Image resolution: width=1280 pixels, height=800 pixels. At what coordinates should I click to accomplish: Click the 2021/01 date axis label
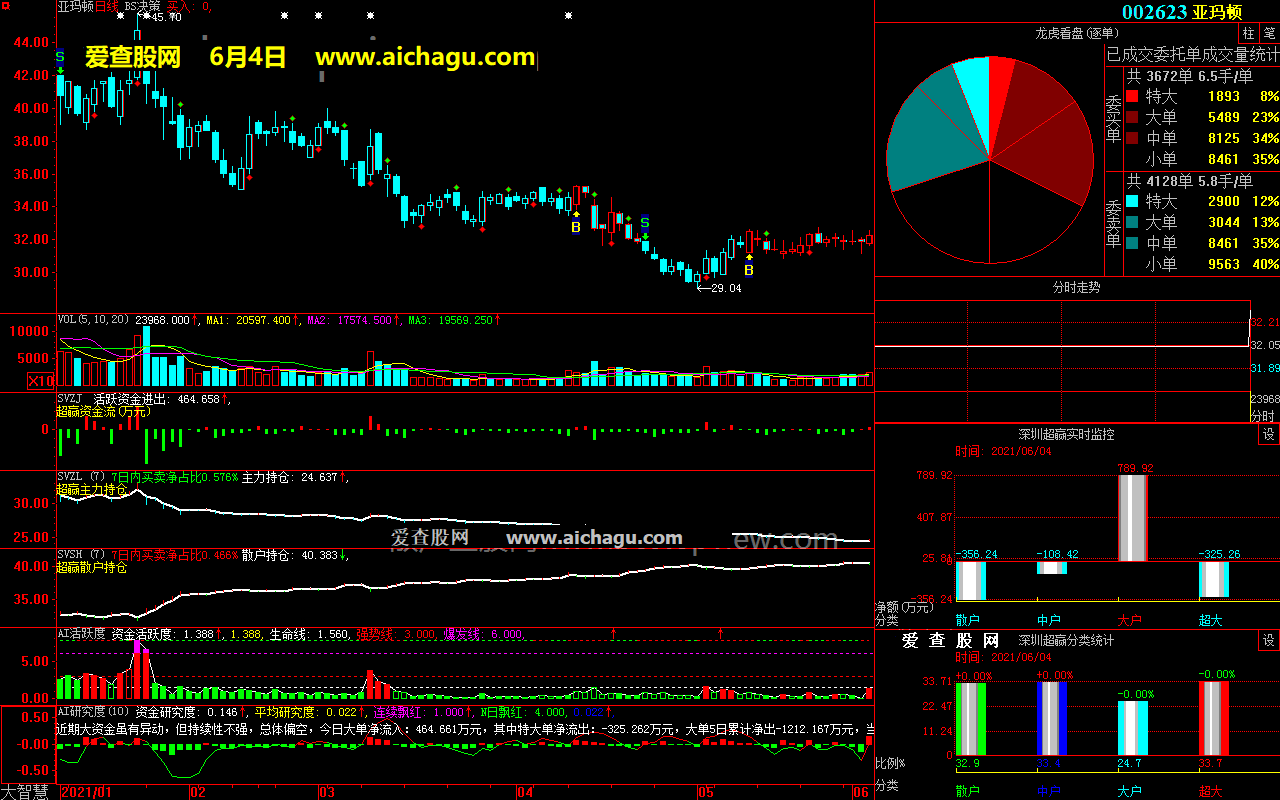88,792
